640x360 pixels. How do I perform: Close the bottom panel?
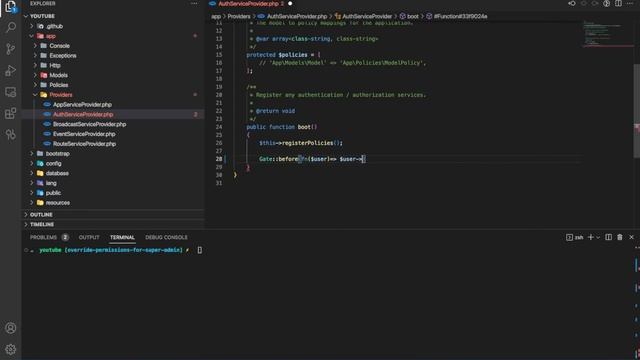click(631, 237)
